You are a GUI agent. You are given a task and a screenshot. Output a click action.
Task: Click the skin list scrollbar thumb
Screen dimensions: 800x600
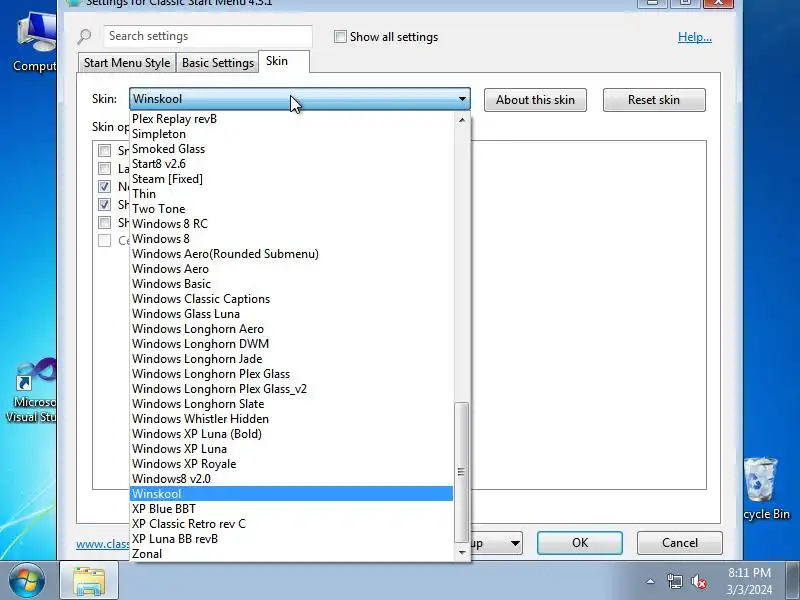[461, 472]
